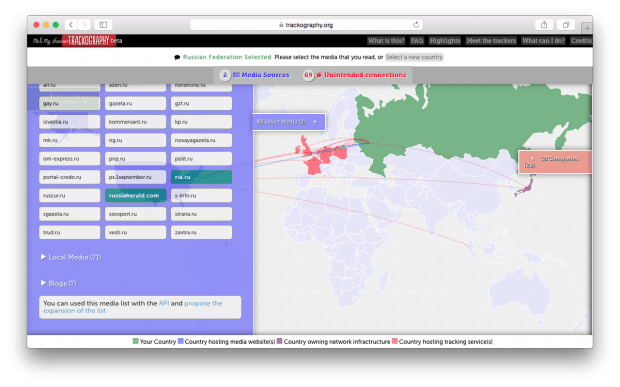Select the kommersant.ru media source
Image resolution: width=620 pixels, height=387 pixels.
click(135, 122)
